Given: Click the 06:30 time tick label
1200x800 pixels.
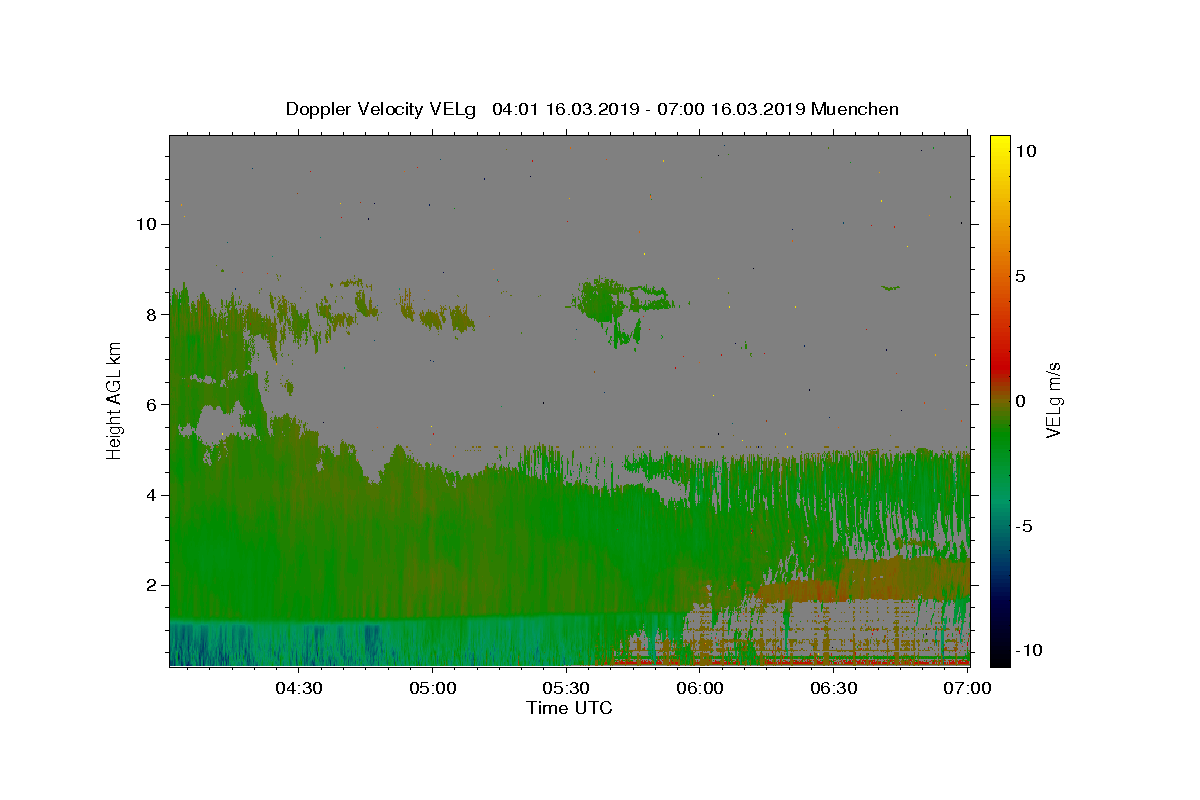Looking at the screenshot, I should pyautogui.click(x=834, y=688).
